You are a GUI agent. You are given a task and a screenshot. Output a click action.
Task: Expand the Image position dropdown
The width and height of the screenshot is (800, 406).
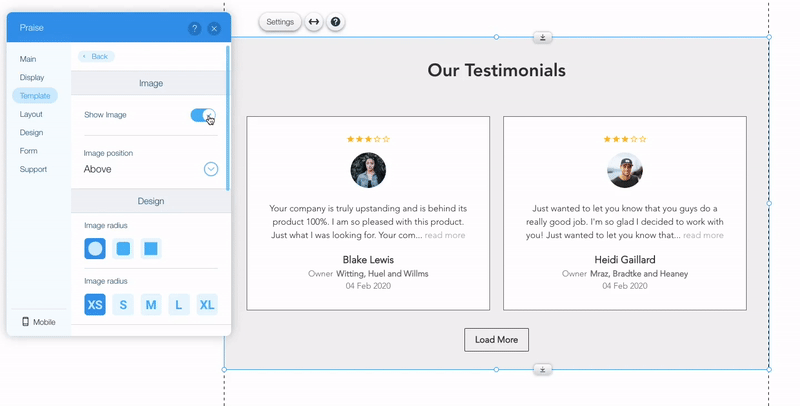click(x=211, y=169)
